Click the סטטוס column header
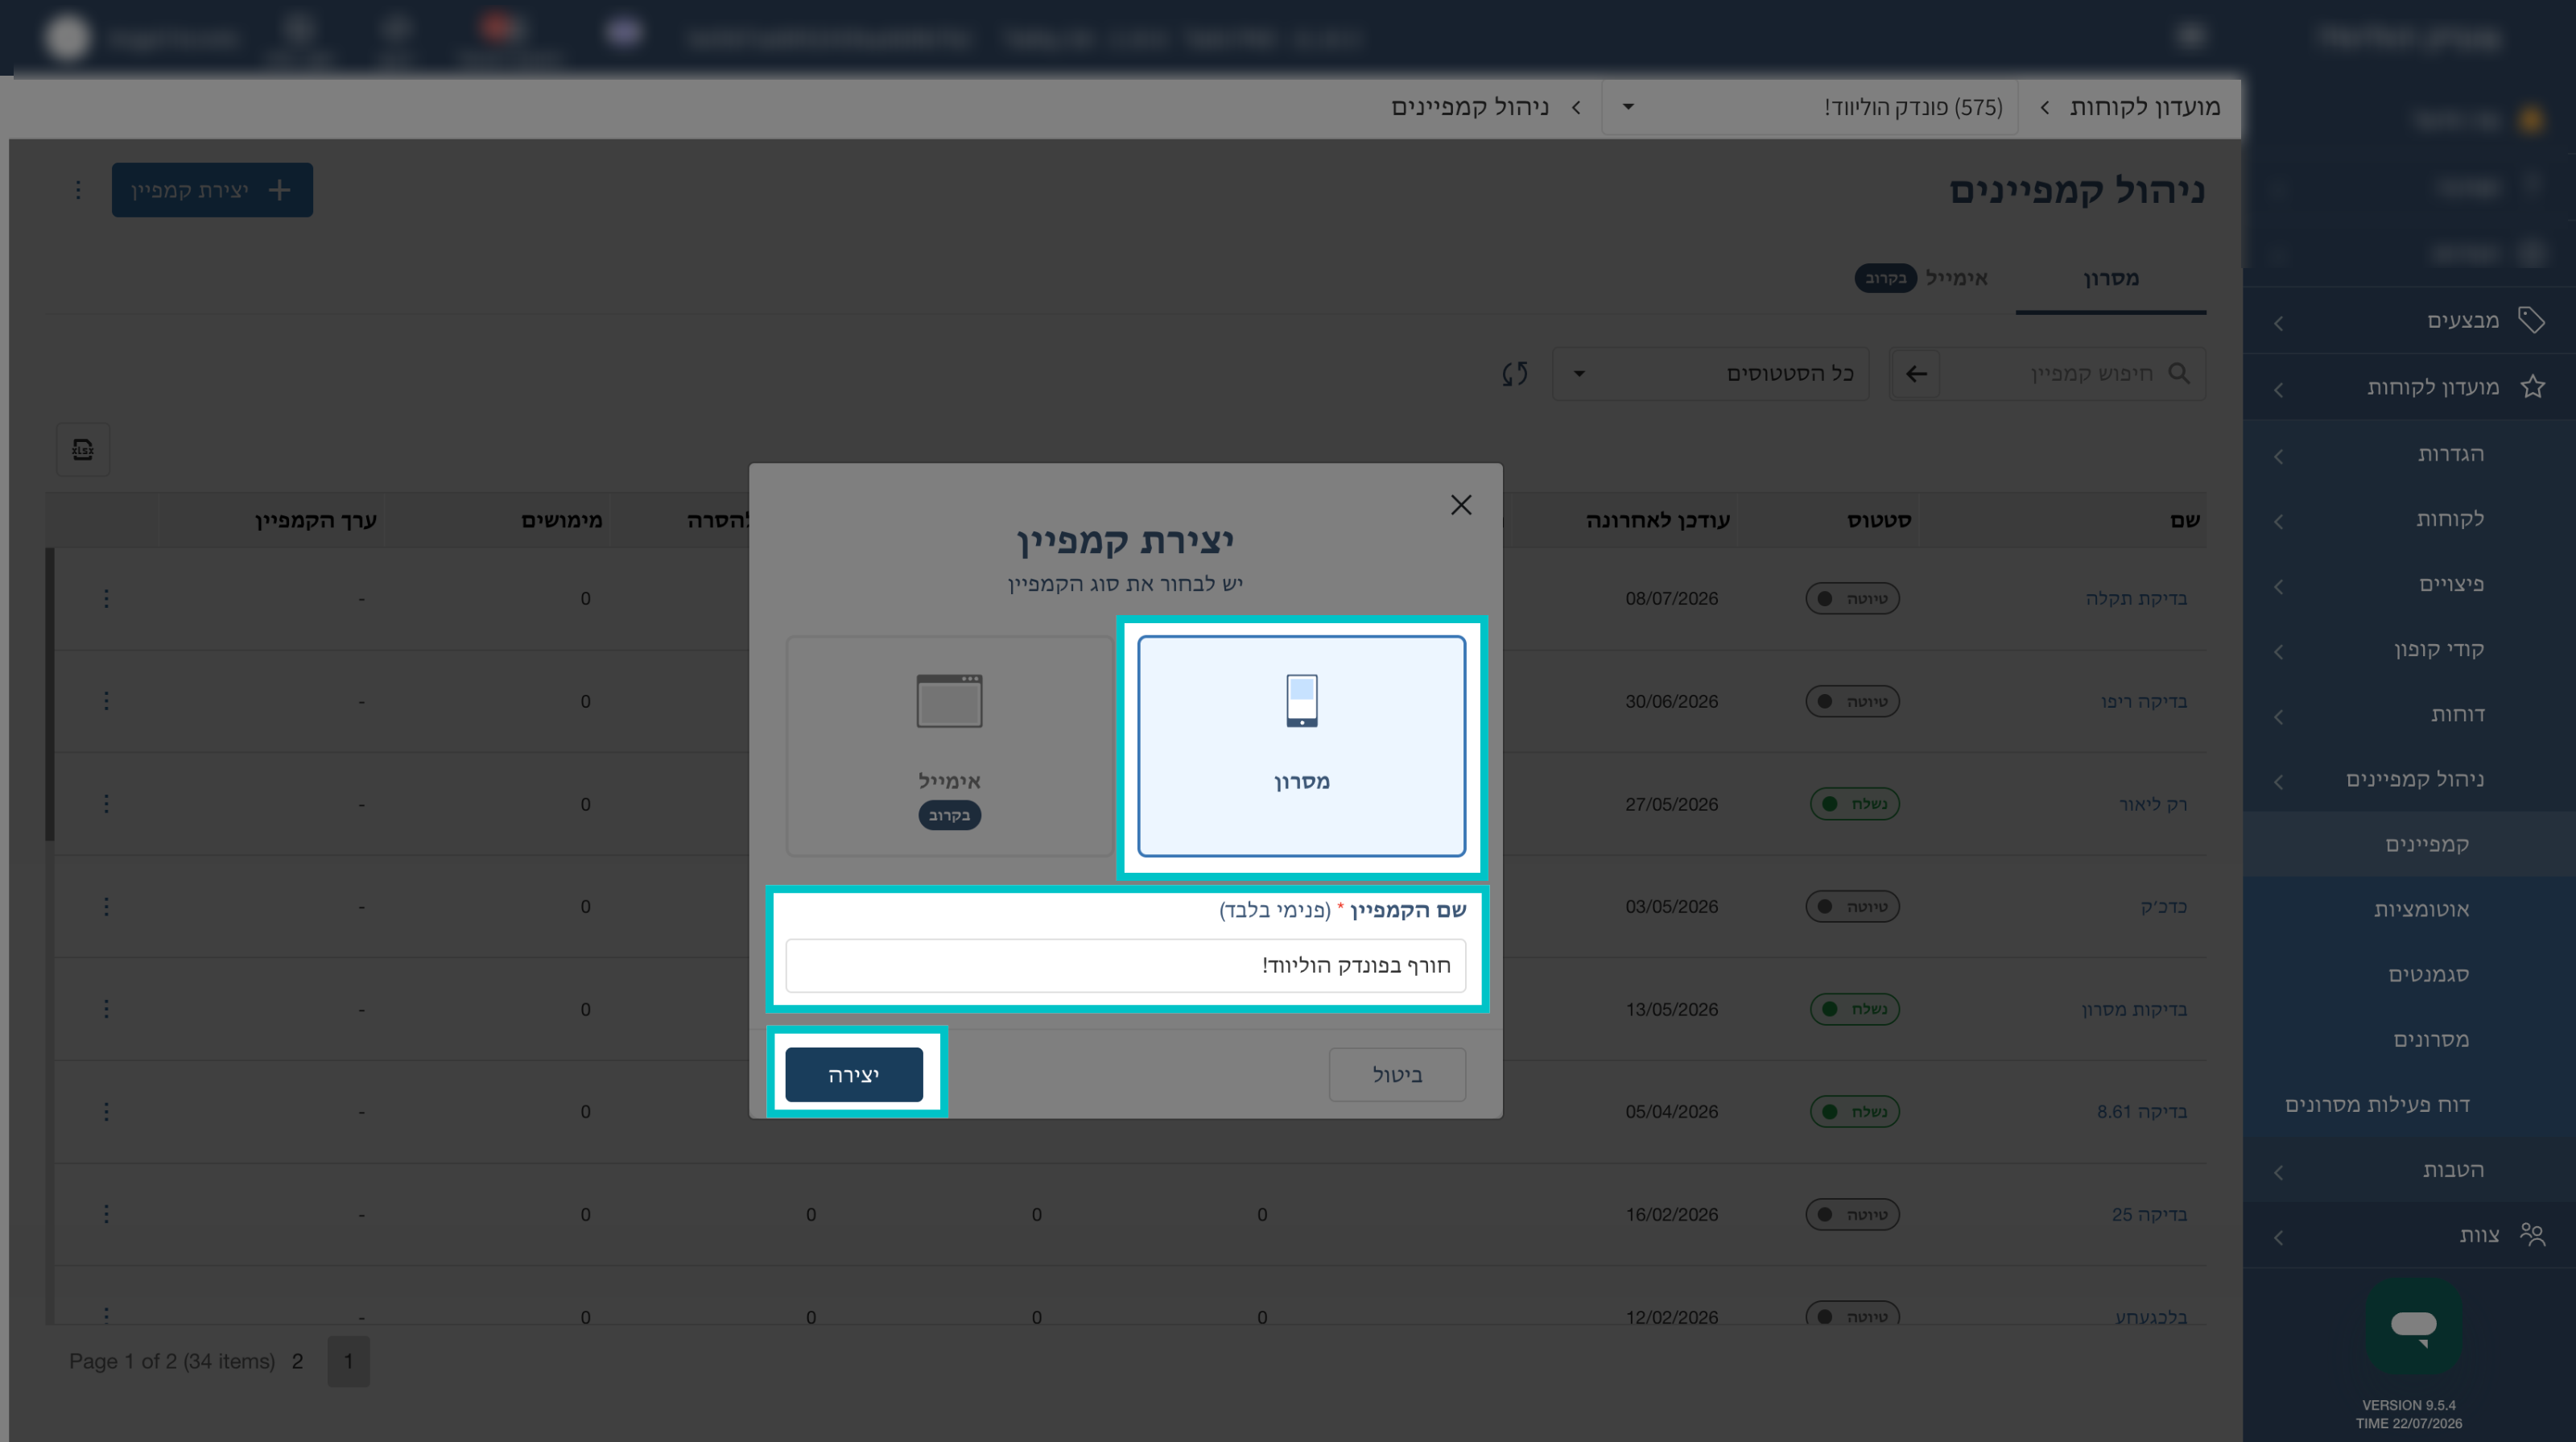The height and width of the screenshot is (1442, 2576). (x=1879, y=520)
